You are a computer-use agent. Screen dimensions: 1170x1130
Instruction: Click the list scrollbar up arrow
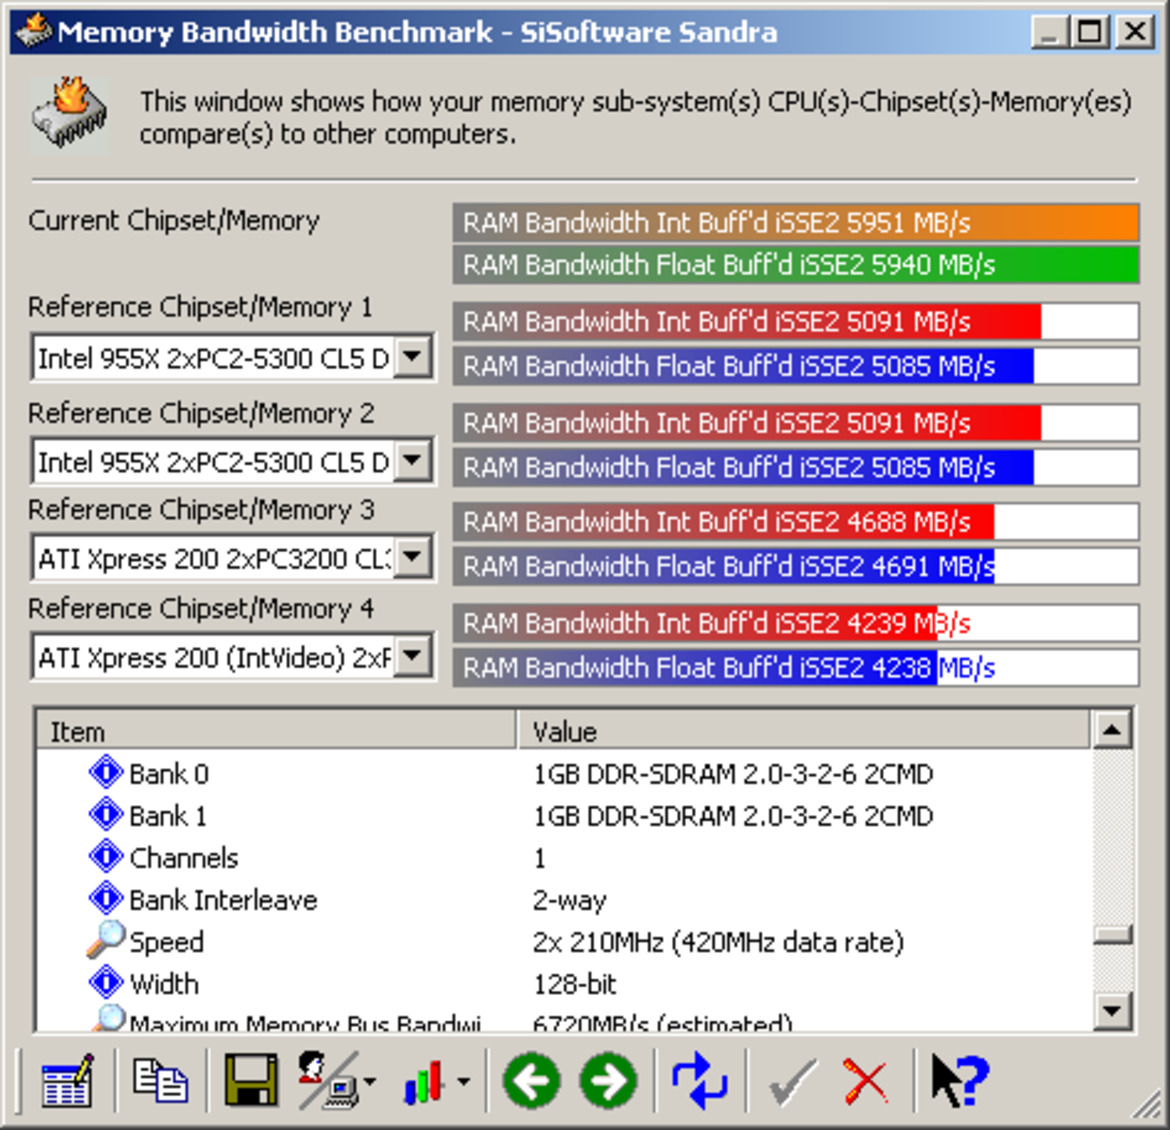(x=1112, y=728)
